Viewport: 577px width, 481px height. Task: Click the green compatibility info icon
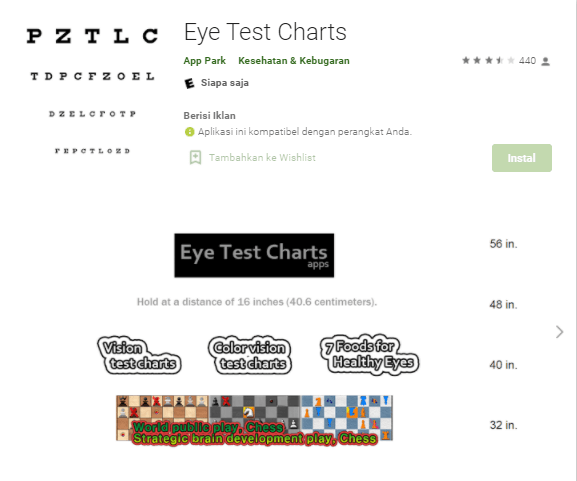click(189, 132)
